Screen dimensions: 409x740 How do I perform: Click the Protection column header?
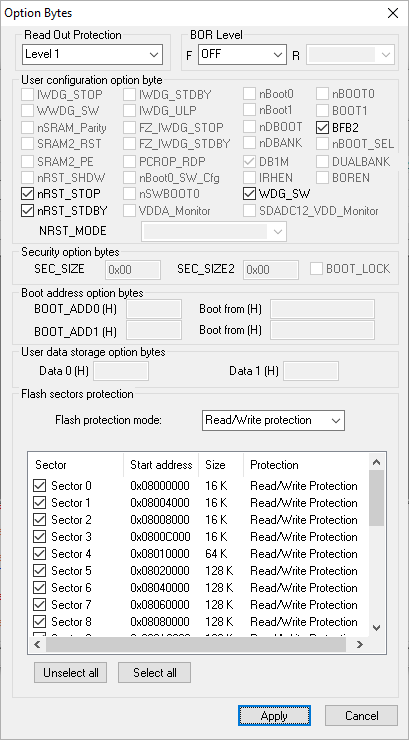pyautogui.click(x=306, y=465)
